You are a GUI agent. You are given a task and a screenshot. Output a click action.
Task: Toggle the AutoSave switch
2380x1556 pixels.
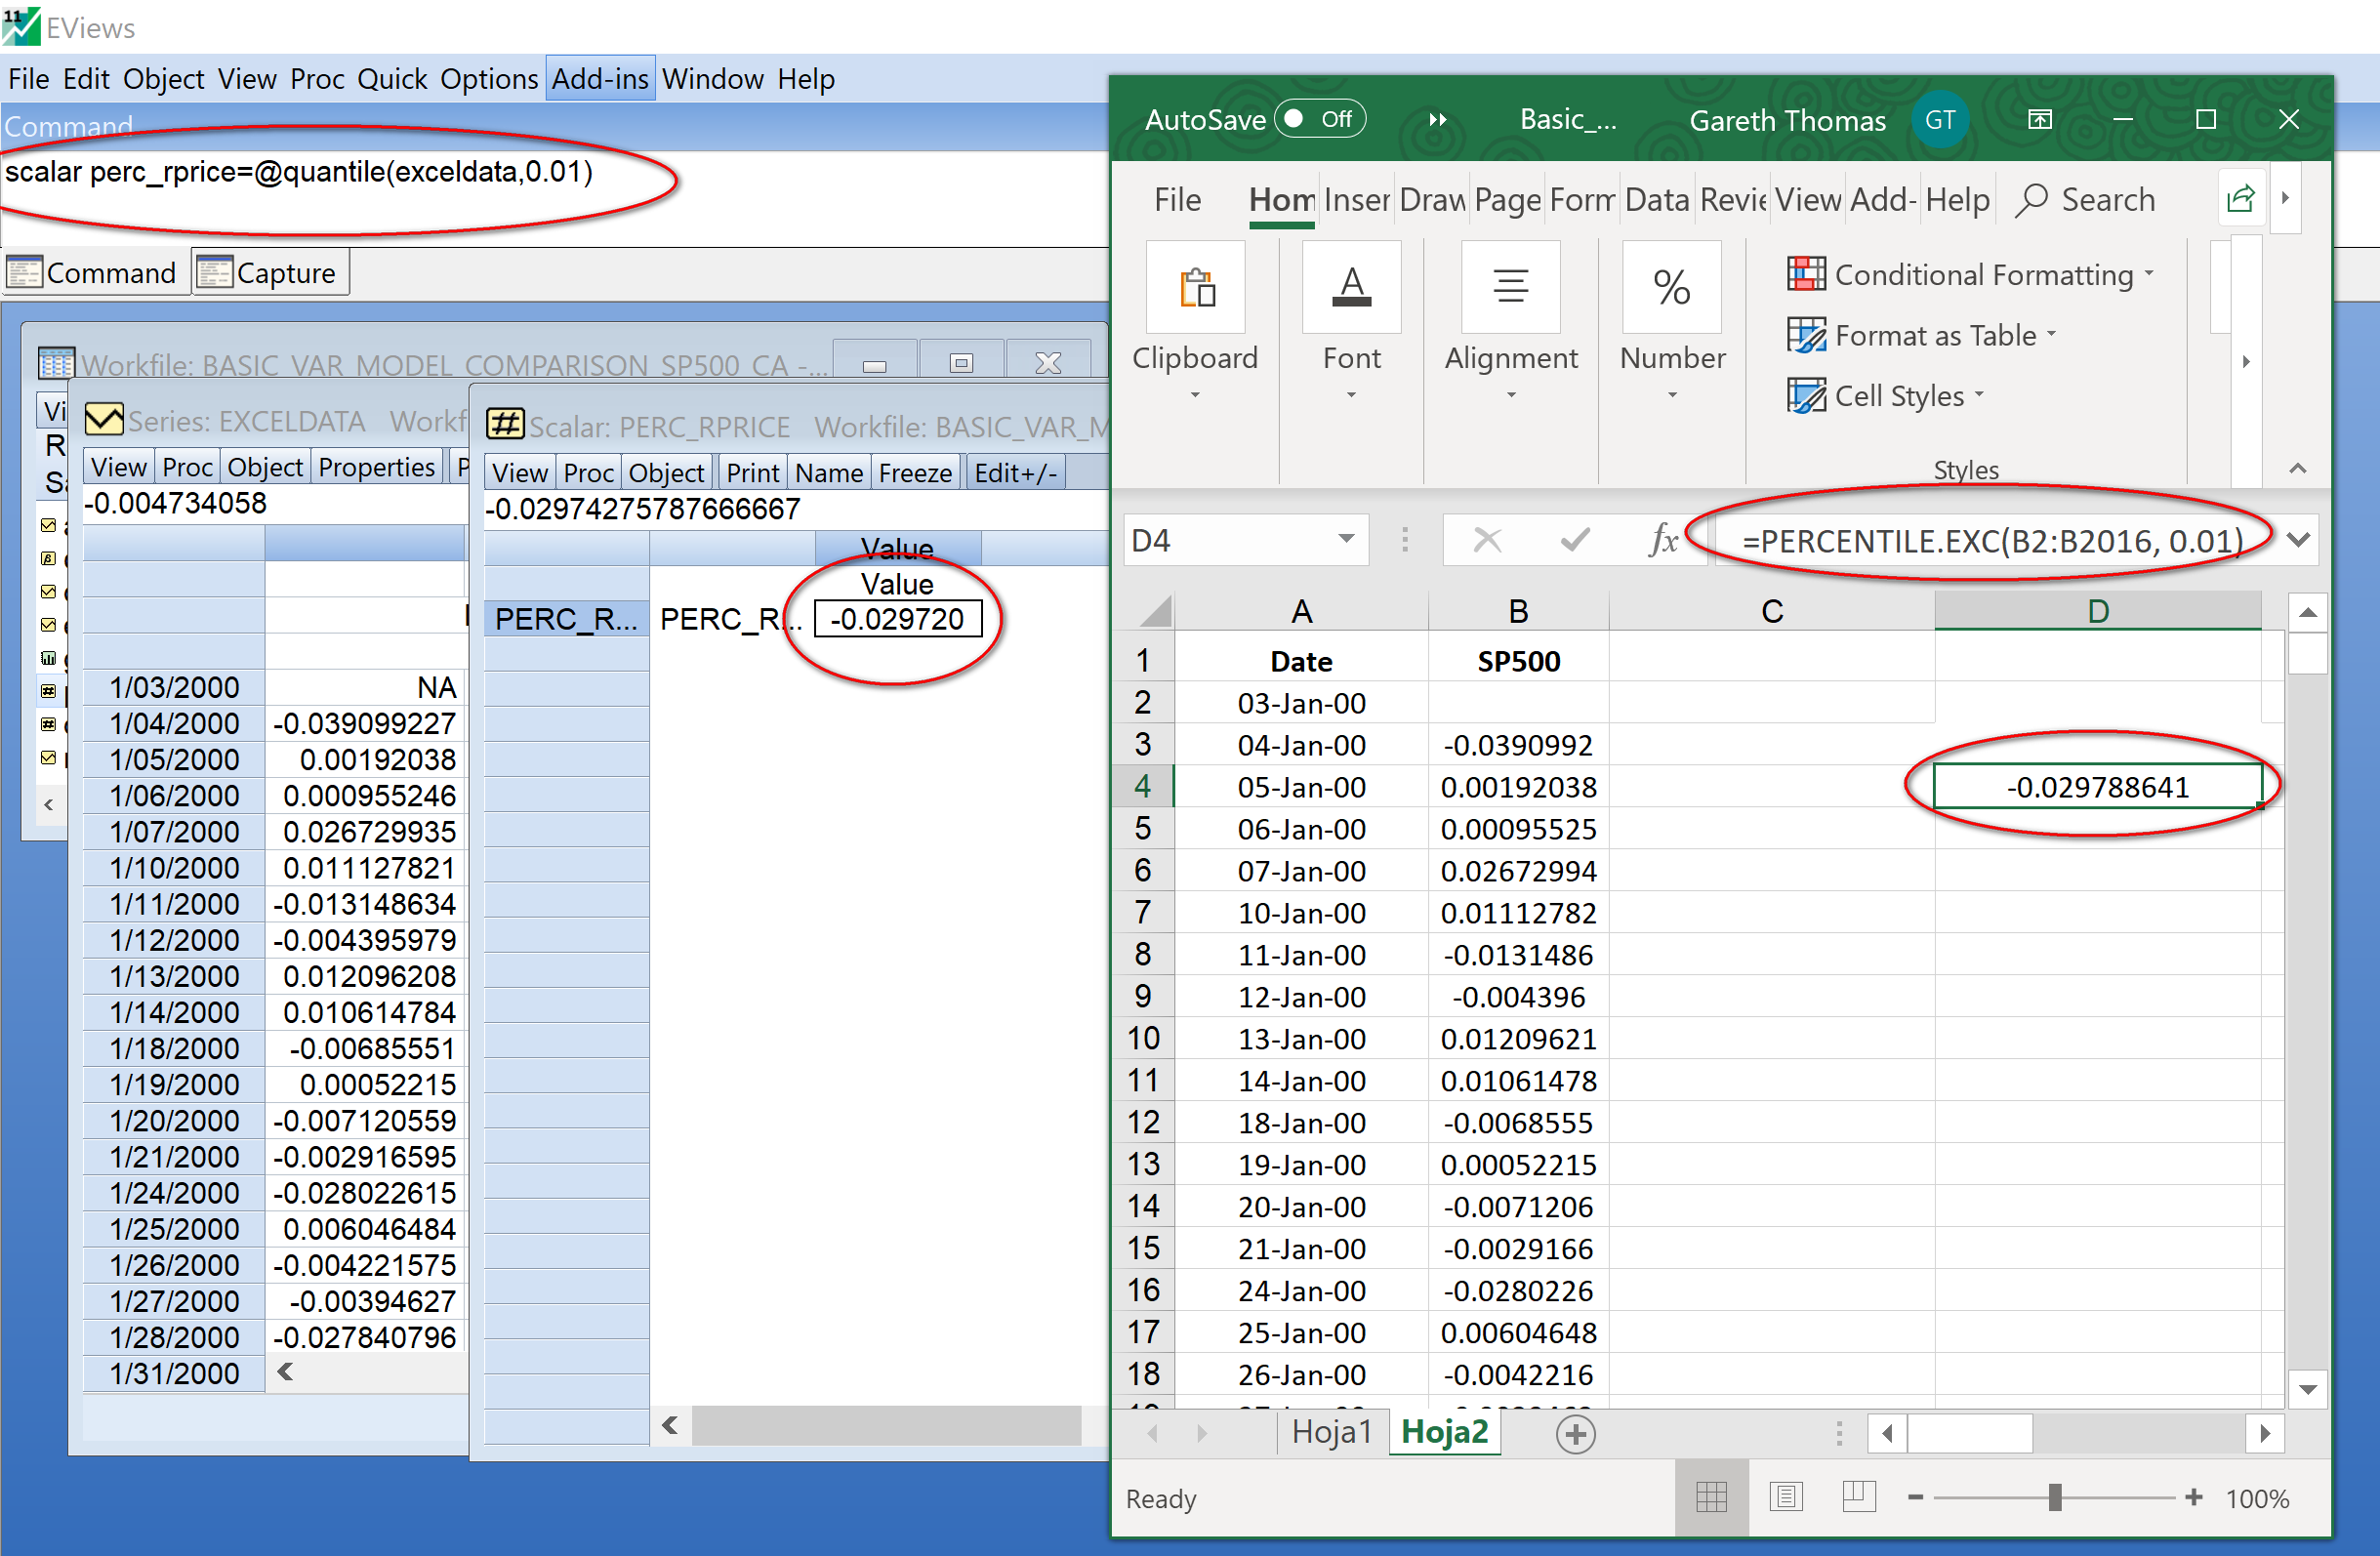(1319, 119)
